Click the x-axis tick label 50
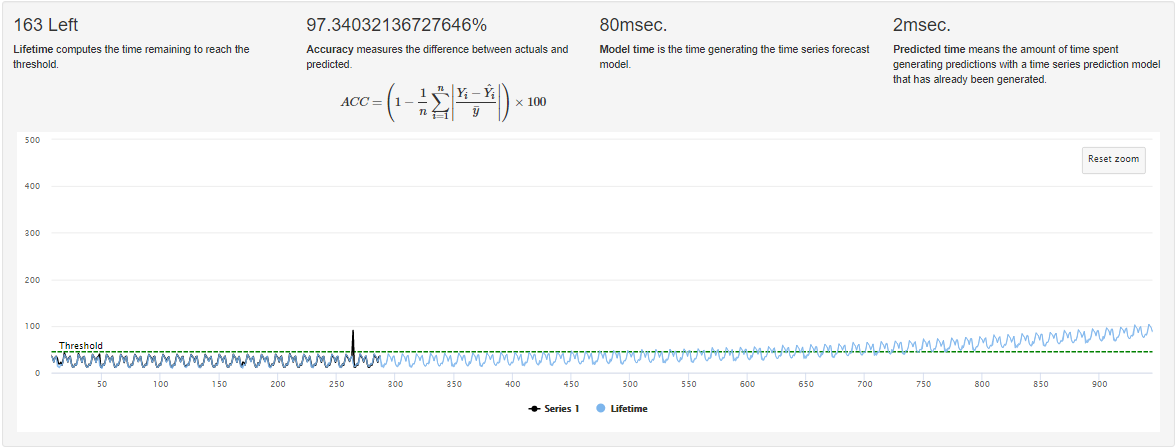 [101, 384]
